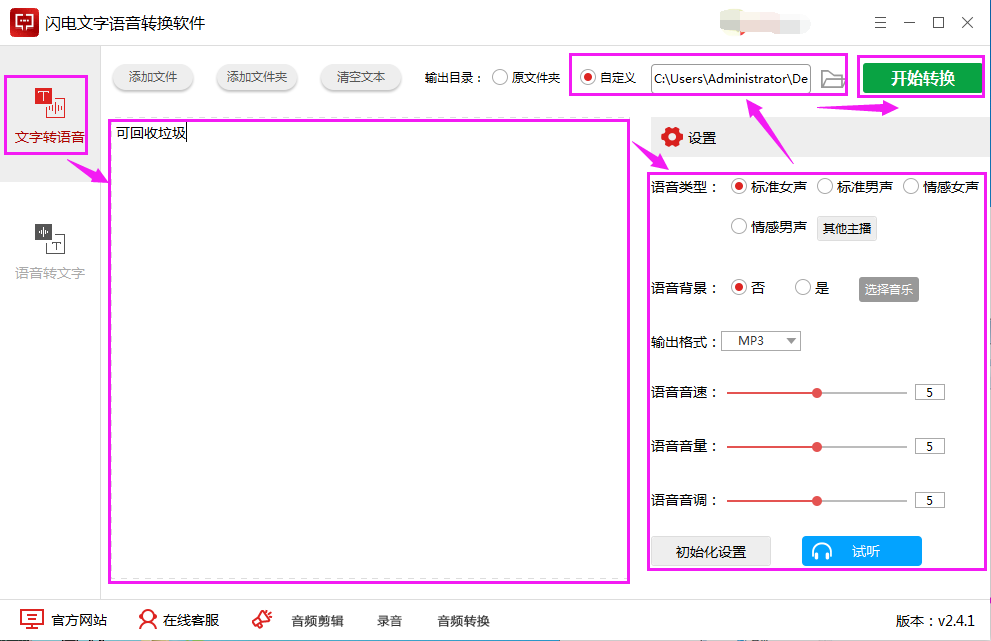Click the version v2.4.1 text
This screenshot has height=641, width=991.
[935, 621]
